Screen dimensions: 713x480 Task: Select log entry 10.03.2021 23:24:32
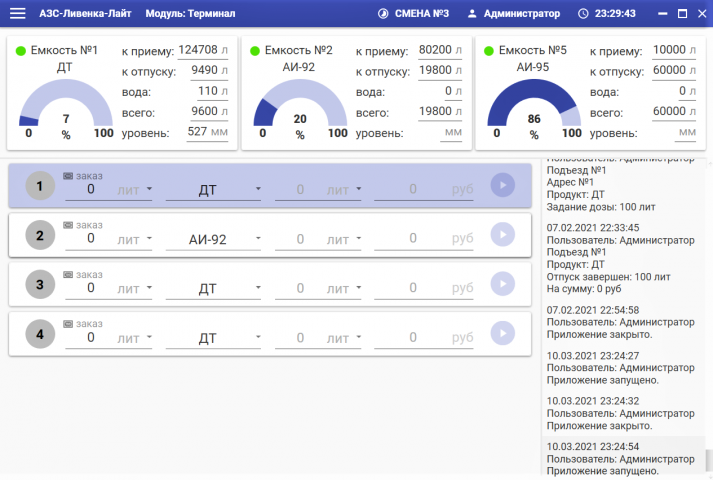click(624, 413)
